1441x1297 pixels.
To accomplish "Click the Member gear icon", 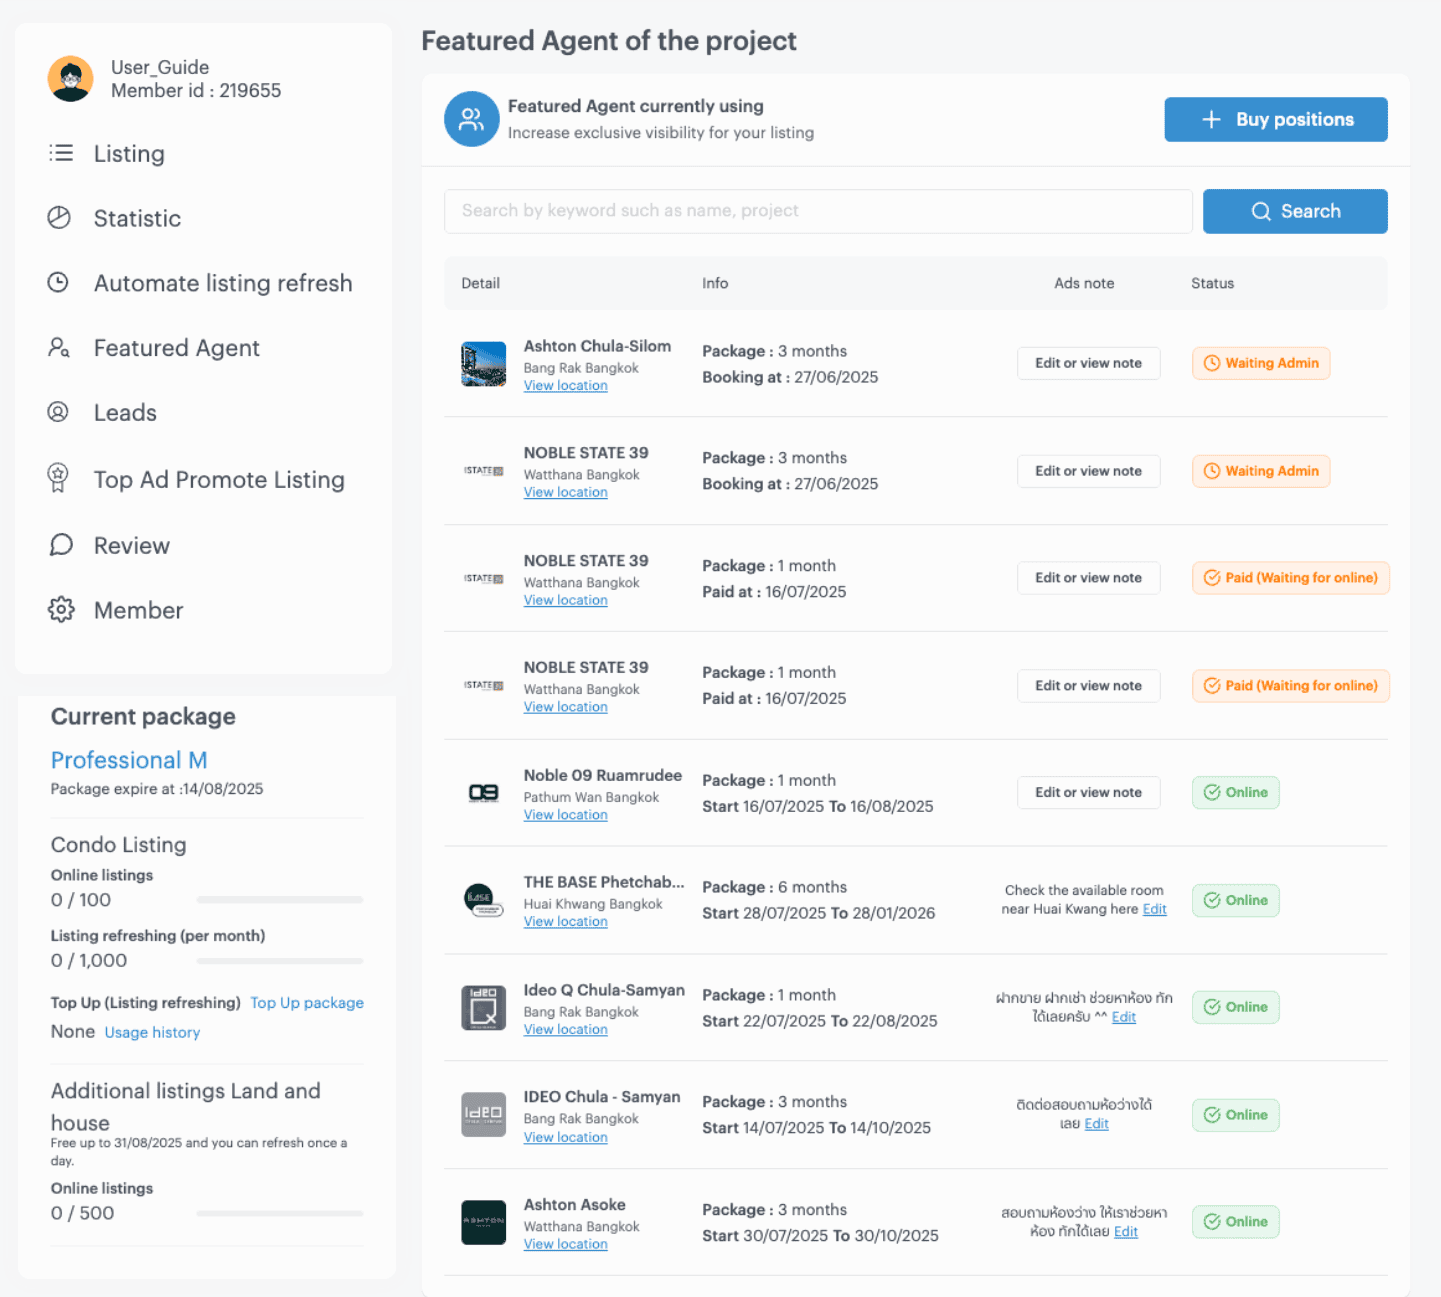I will pyautogui.click(x=61, y=609).
